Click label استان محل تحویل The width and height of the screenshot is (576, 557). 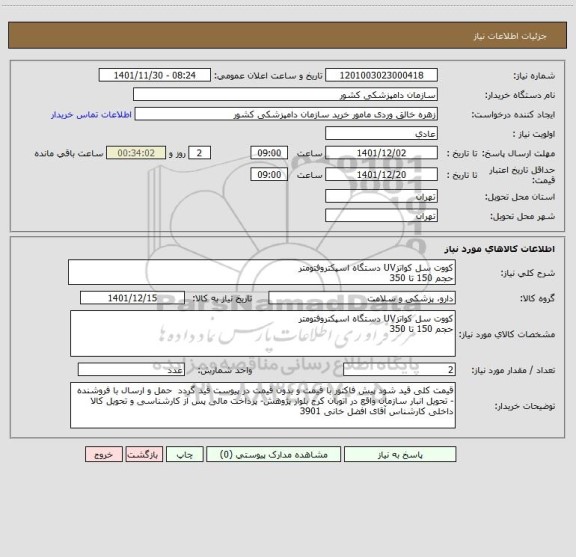(520, 197)
